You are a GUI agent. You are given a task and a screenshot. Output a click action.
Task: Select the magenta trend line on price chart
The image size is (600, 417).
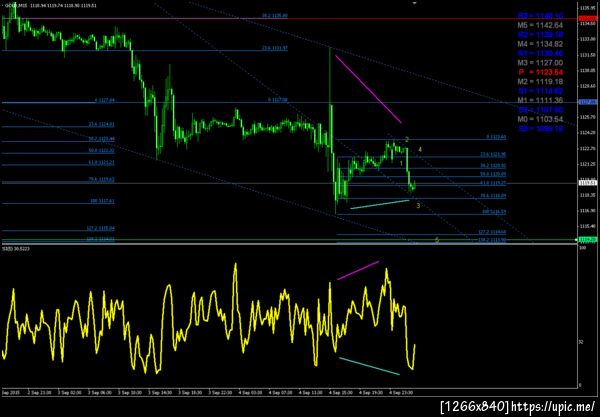pos(368,89)
